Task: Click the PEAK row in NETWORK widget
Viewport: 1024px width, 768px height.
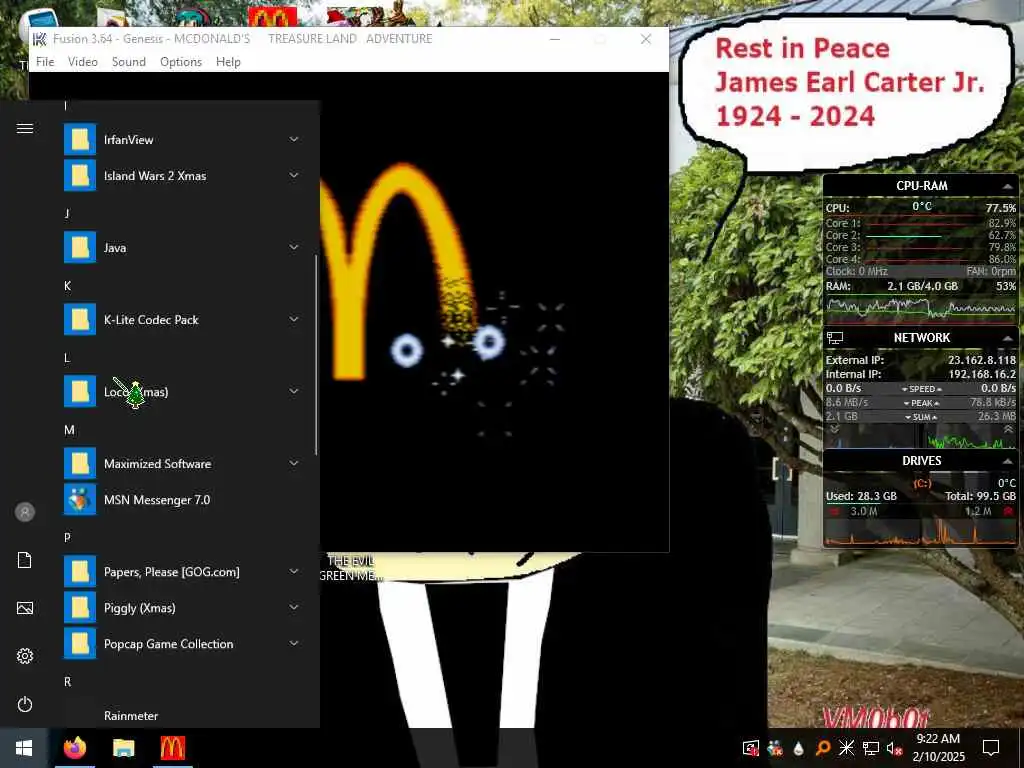Action: pyautogui.click(x=921, y=403)
